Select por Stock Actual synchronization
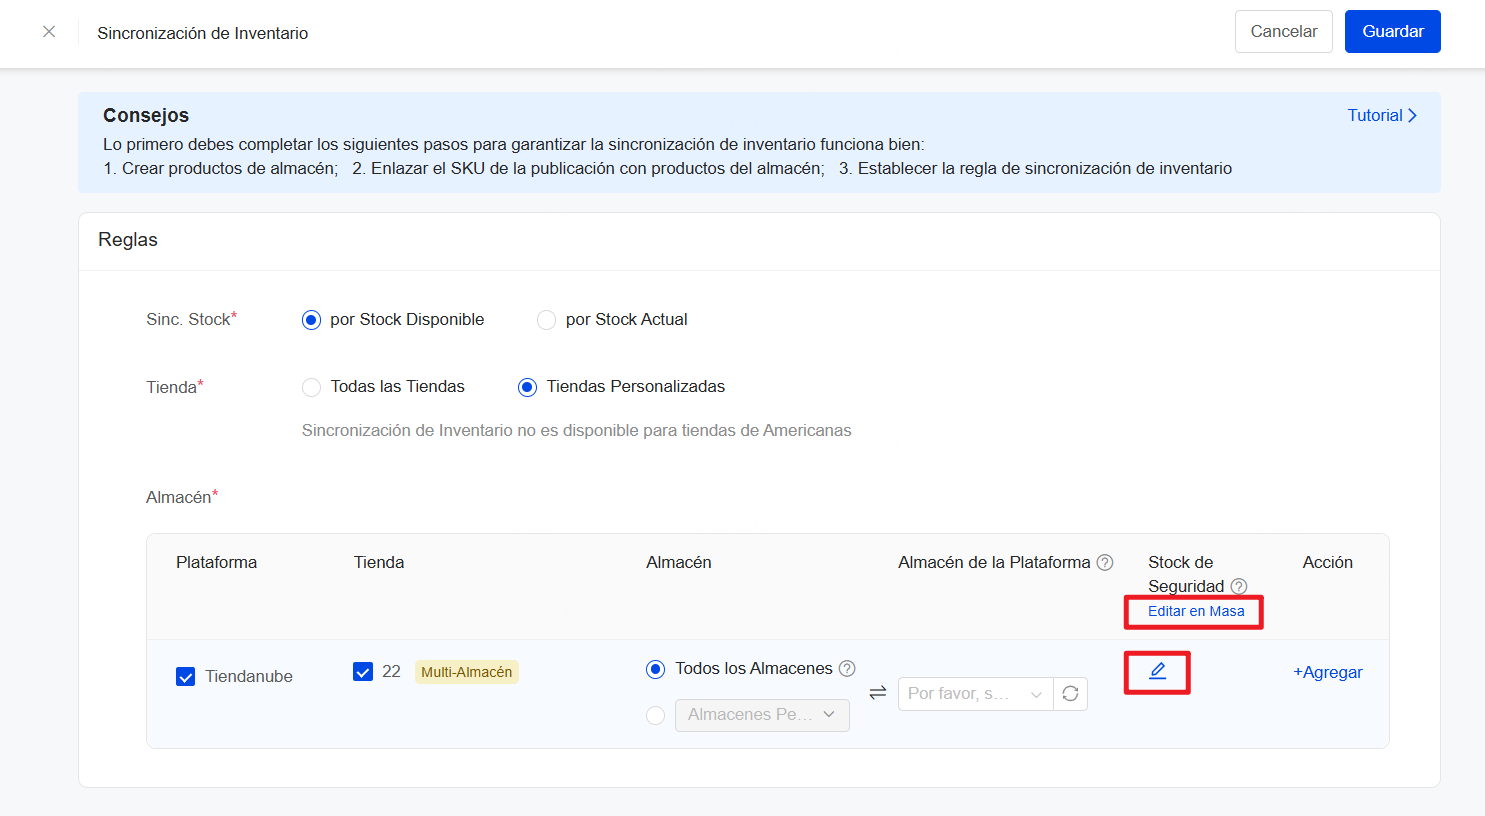This screenshot has height=816, width=1485. coord(546,319)
